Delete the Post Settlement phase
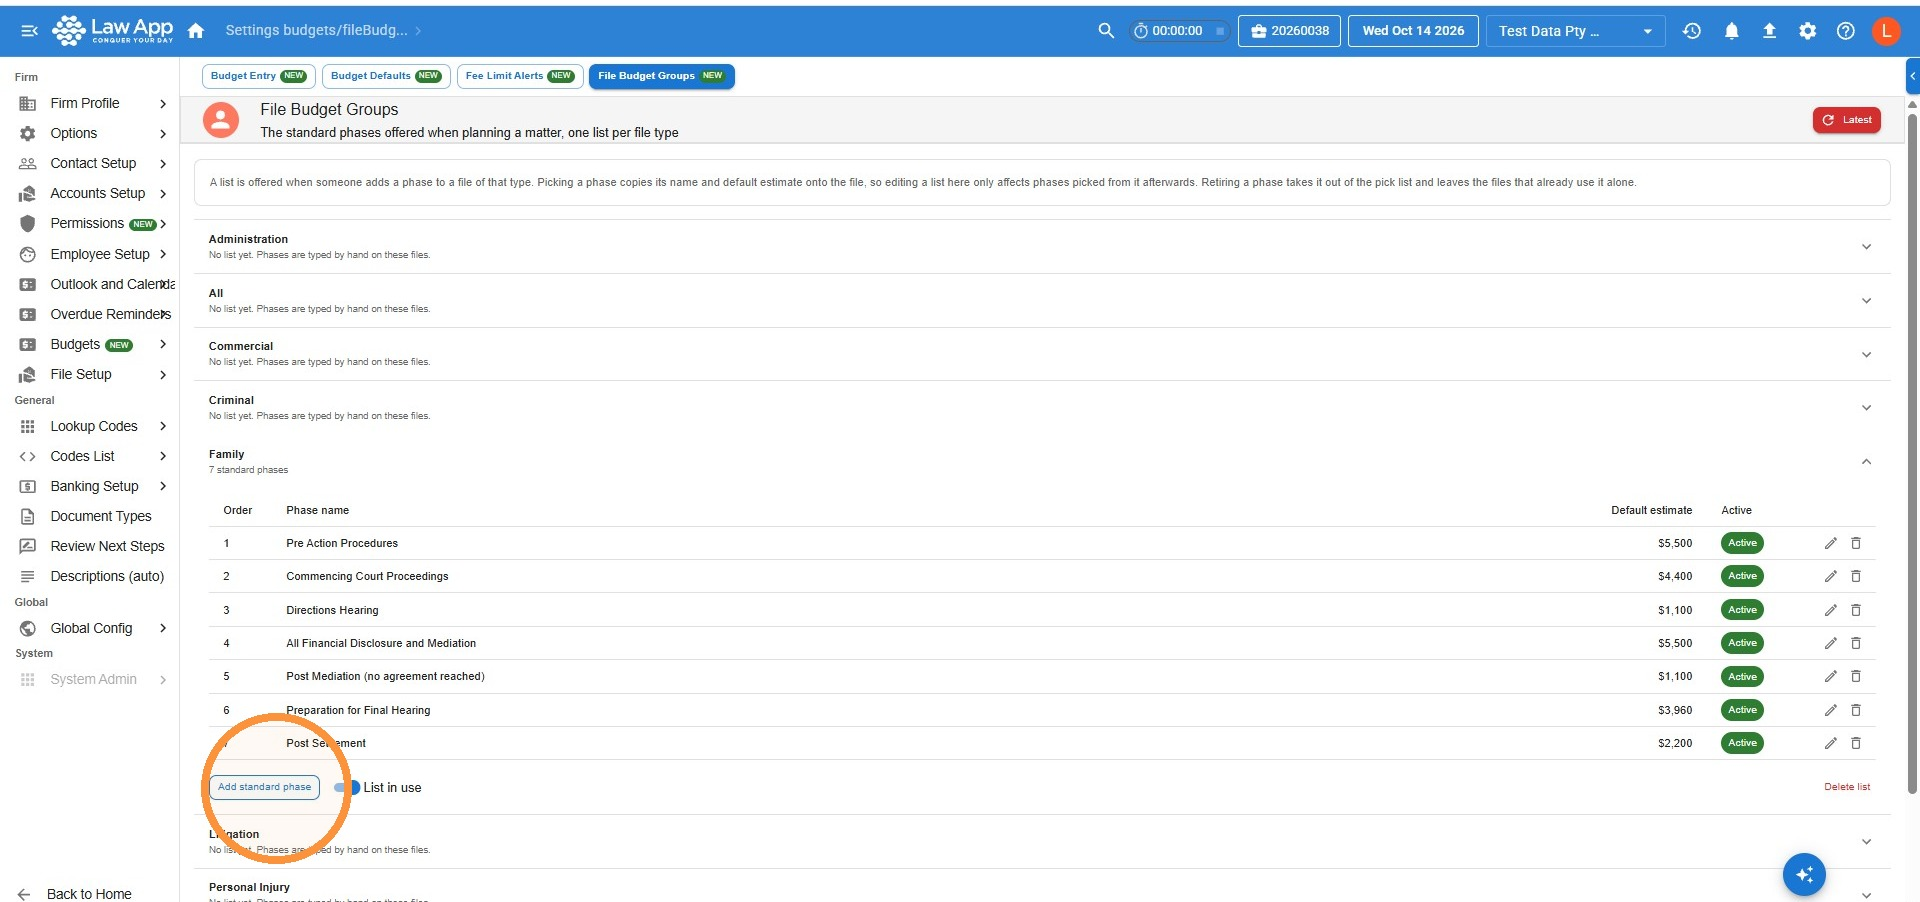Screen dimensions: 1920x902 coord(1856,743)
